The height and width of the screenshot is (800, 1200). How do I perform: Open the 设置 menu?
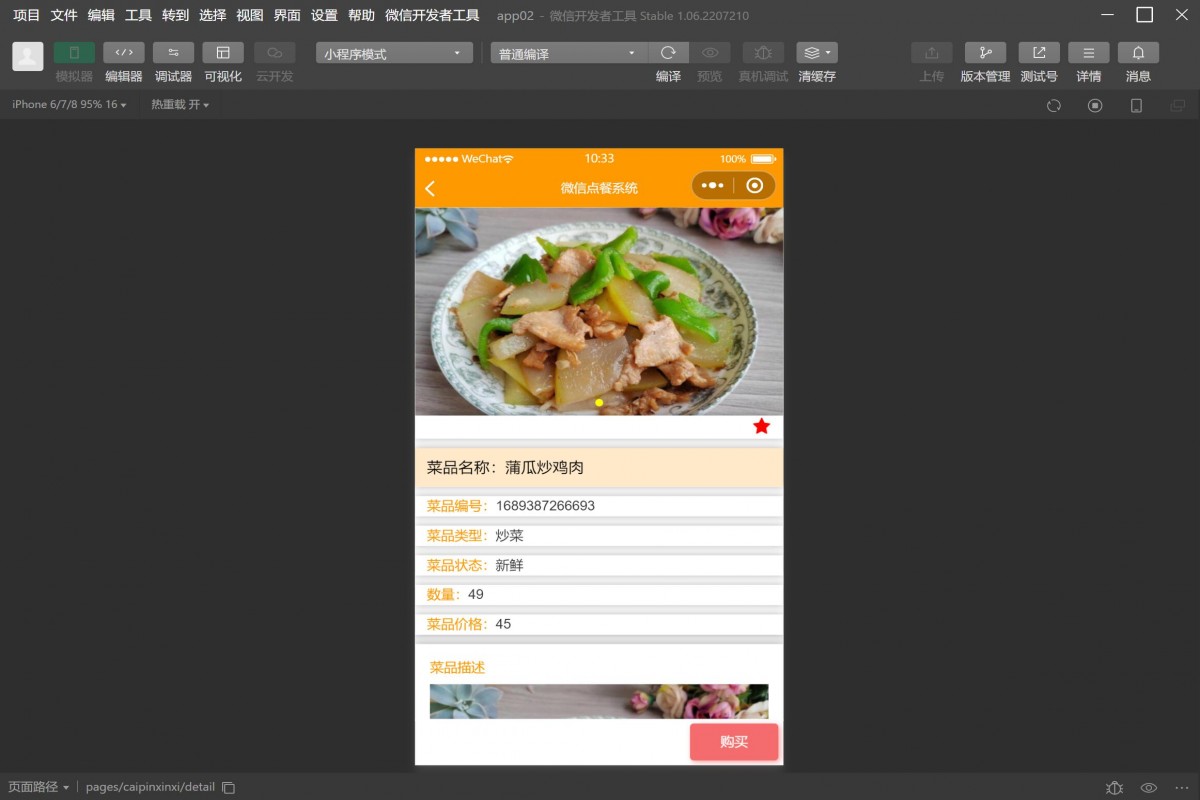point(324,15)
